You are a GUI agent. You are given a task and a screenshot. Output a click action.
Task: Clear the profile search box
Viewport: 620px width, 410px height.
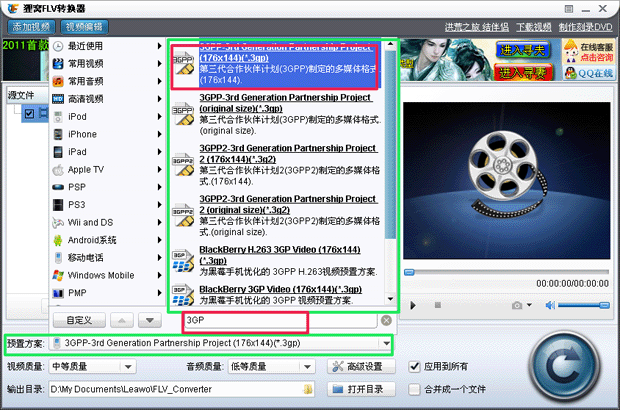click(x=386, y=320)
